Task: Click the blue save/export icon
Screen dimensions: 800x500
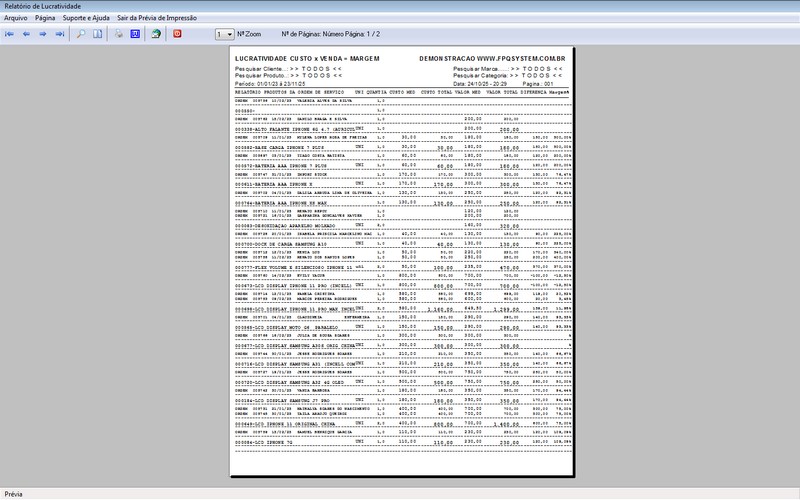Action: tap(136, 34)
